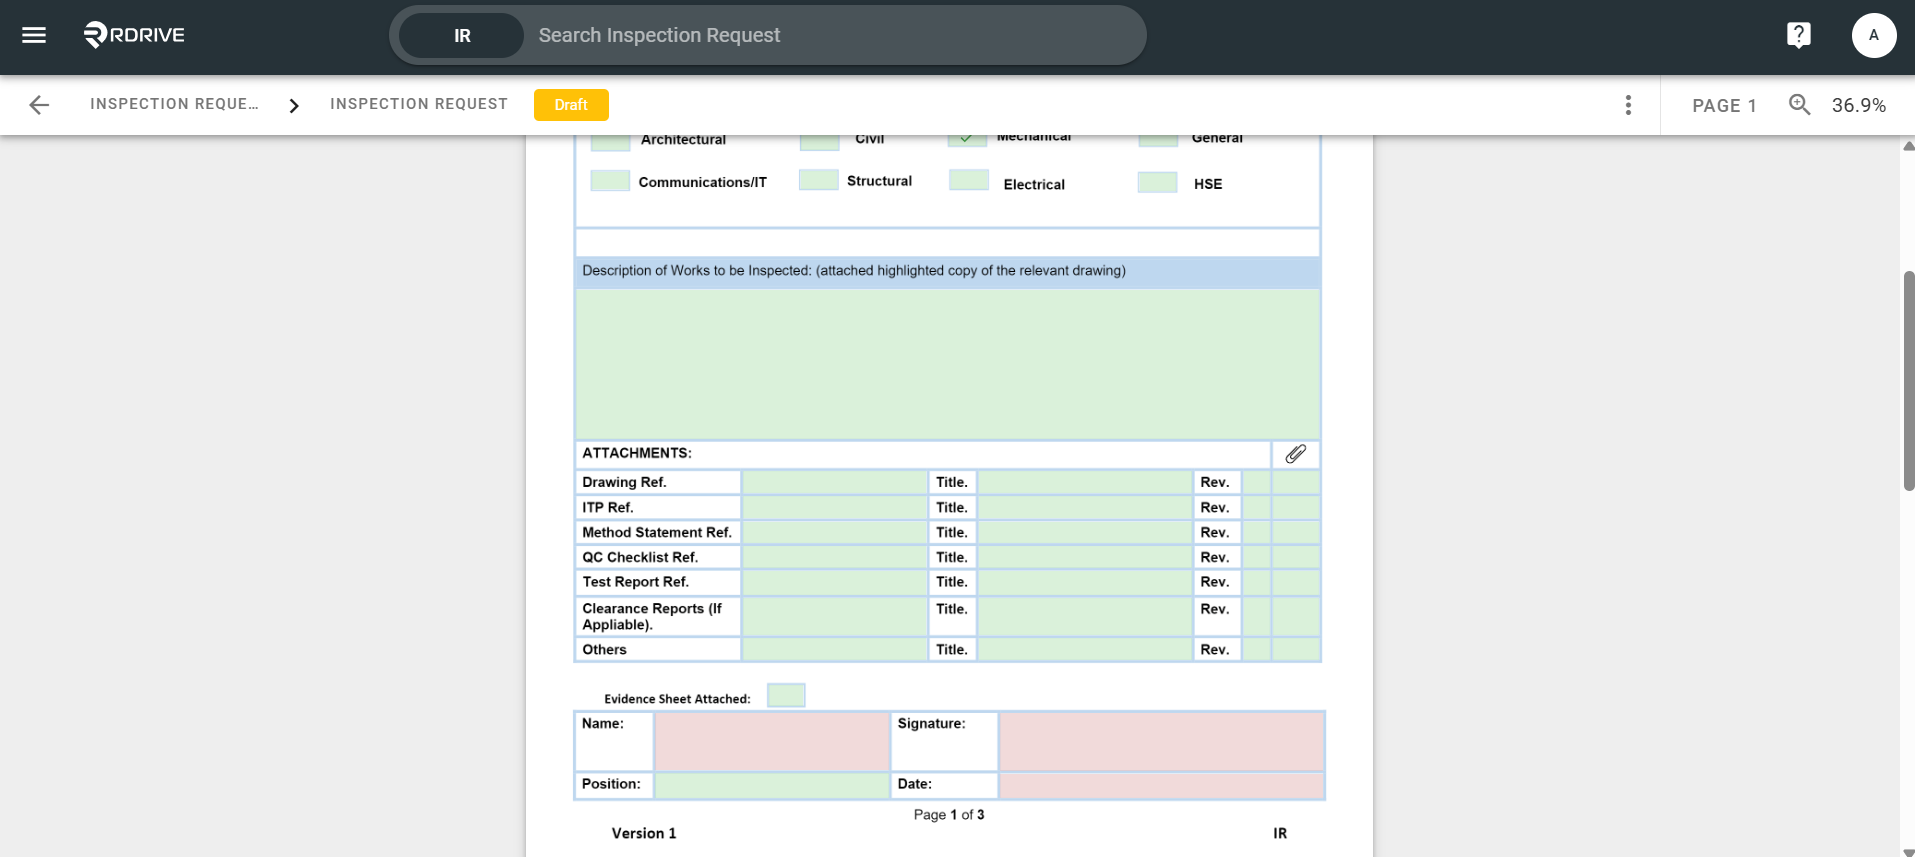Open the 36.9% zoom level control

tap(1858, 105)
